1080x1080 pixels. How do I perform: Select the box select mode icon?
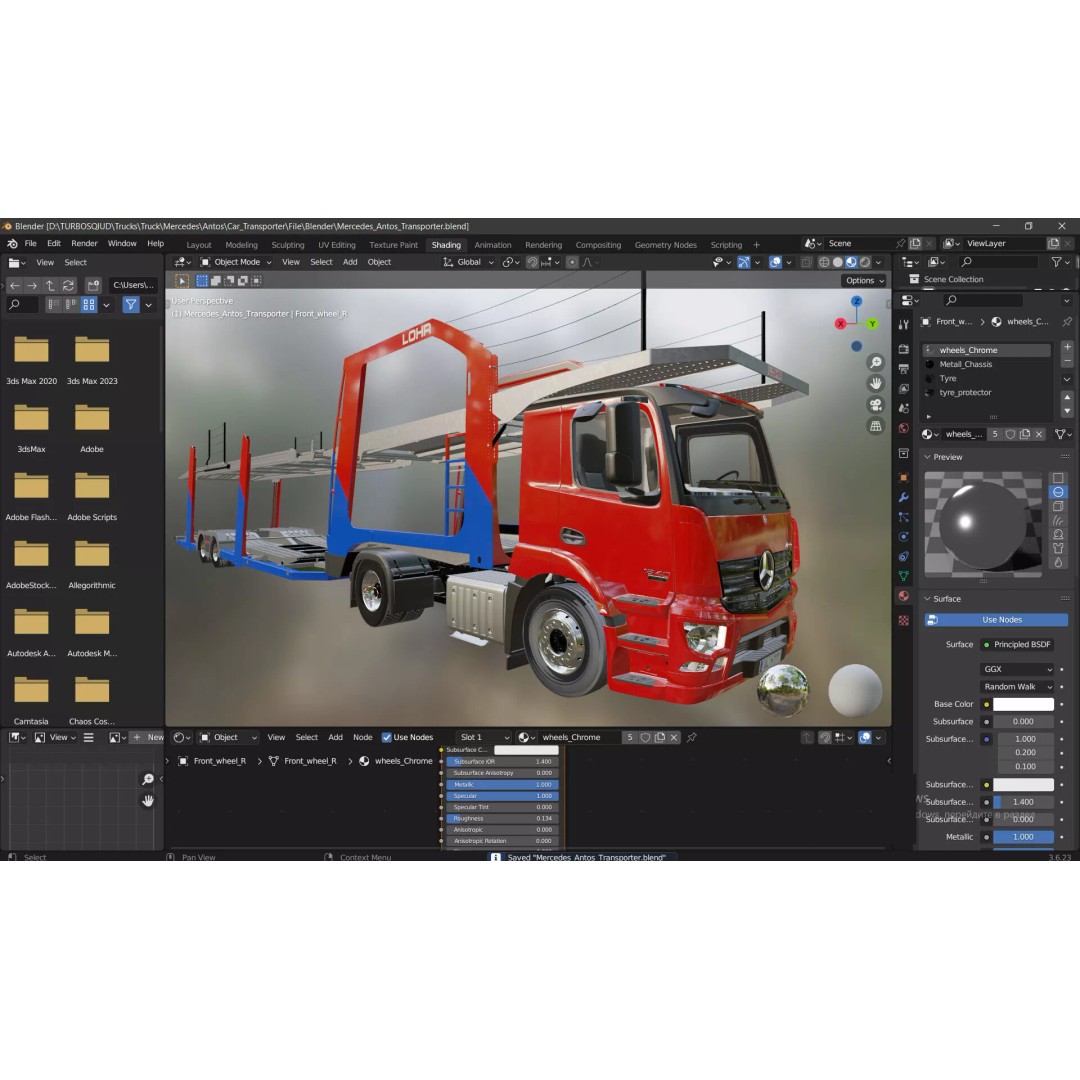tap(202, 281)
